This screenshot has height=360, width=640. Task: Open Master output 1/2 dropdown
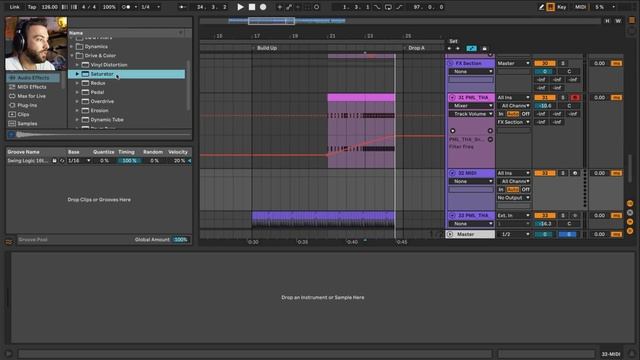point(513,234)
